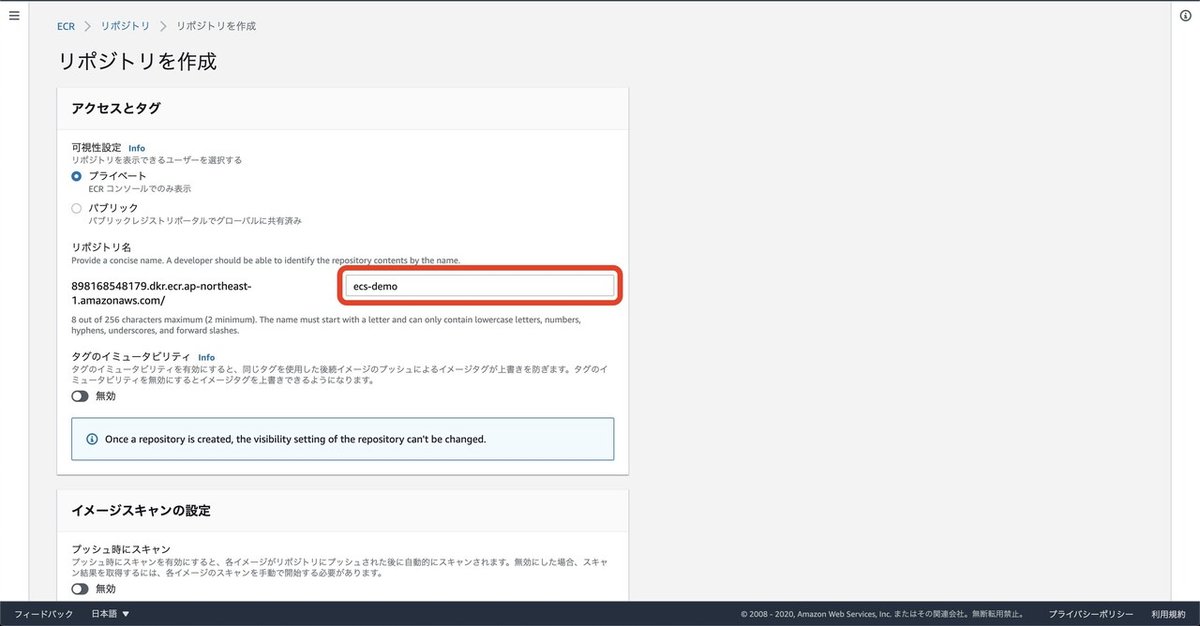The width and height of the screenshot is (1200, 626).
Task: Open the 日本語 language dropdown
Action: (111, 614)
